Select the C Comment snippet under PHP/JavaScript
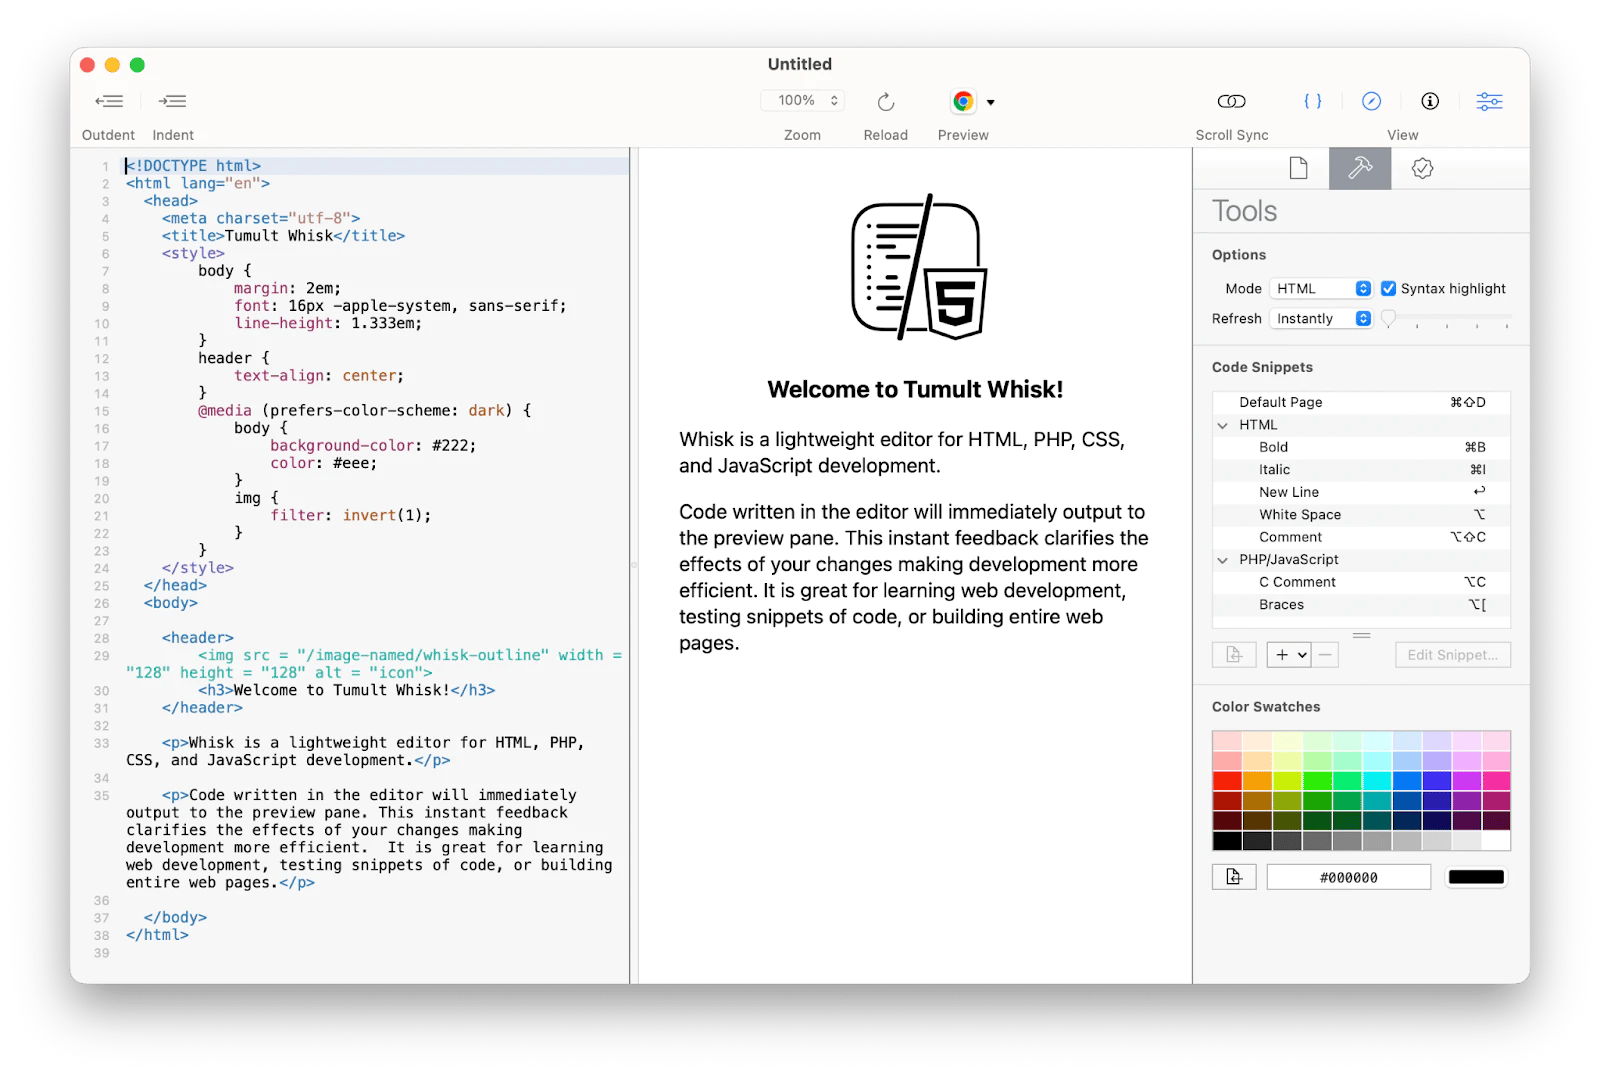This screenshot has height=1076, width=1600. [x=1297, y=581]
